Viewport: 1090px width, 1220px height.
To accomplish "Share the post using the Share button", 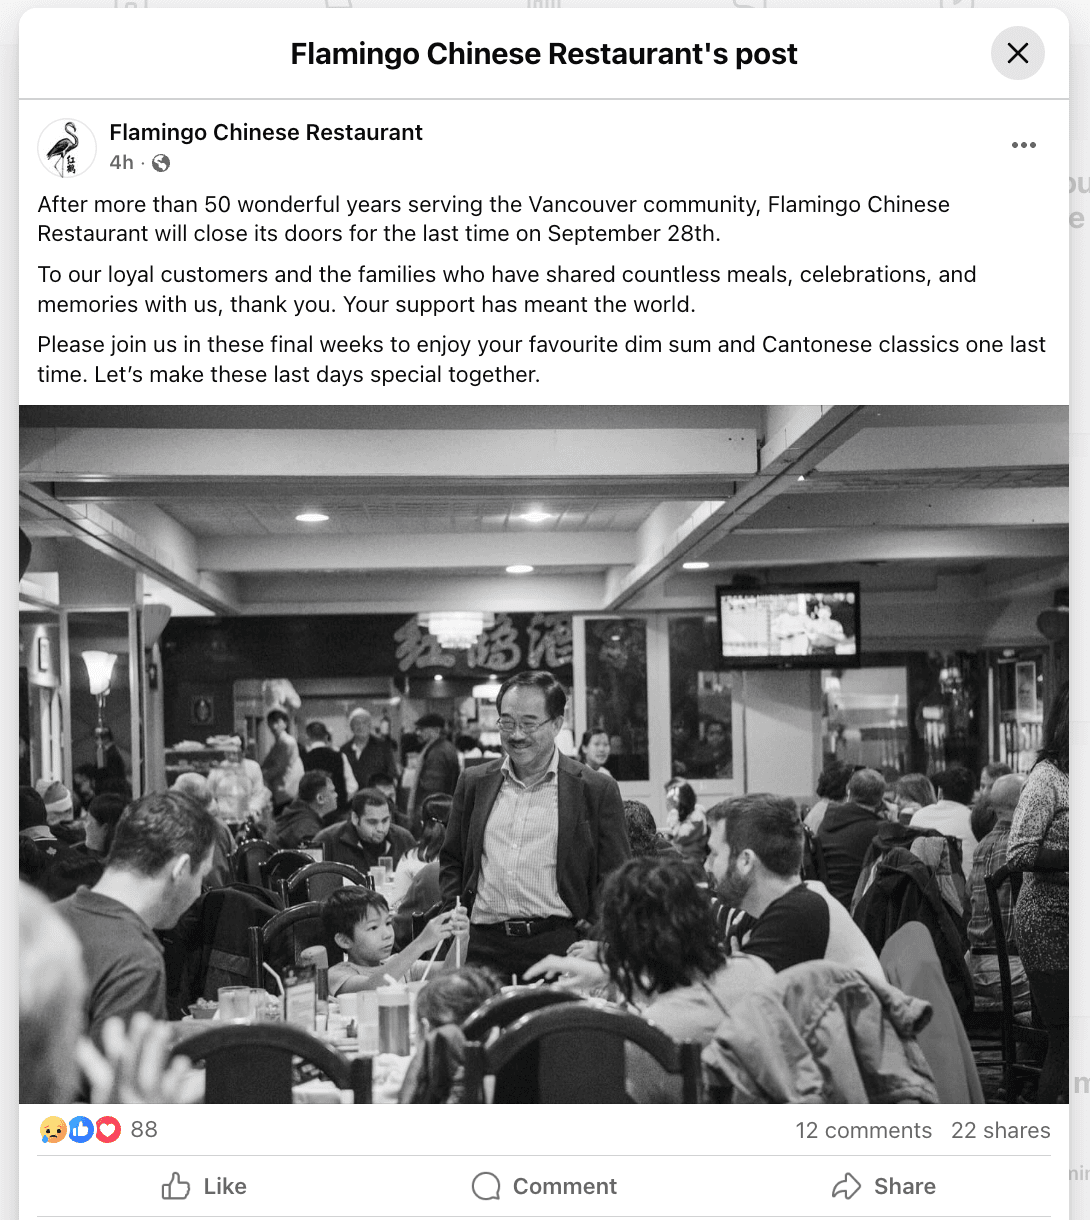I will 884,1186.
